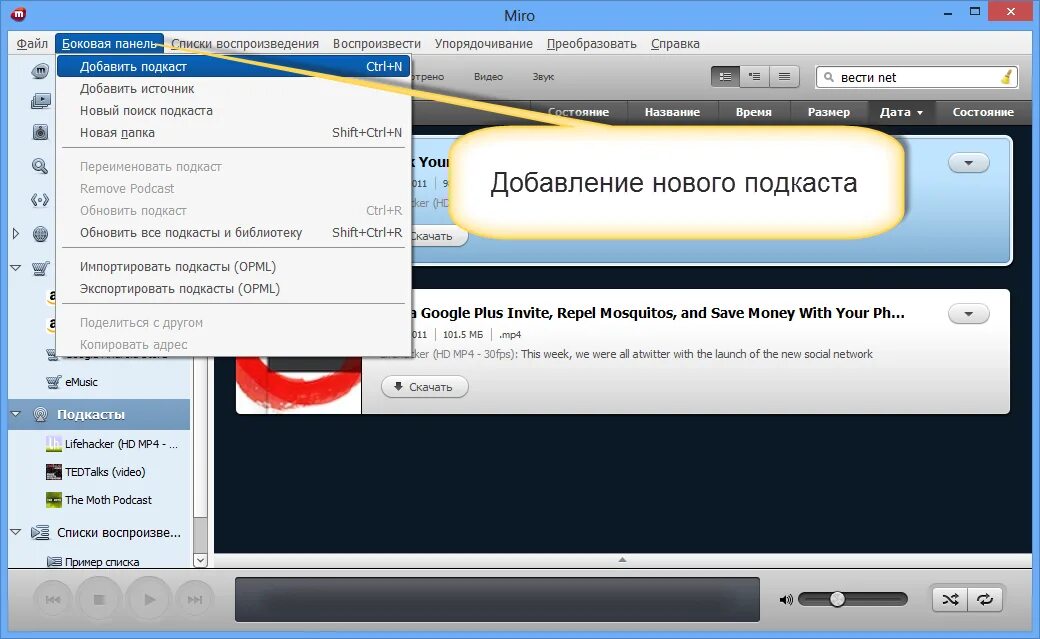
Task: Switch to the middle view mode button
Action: pyautogui.click(x=755, y=77)
